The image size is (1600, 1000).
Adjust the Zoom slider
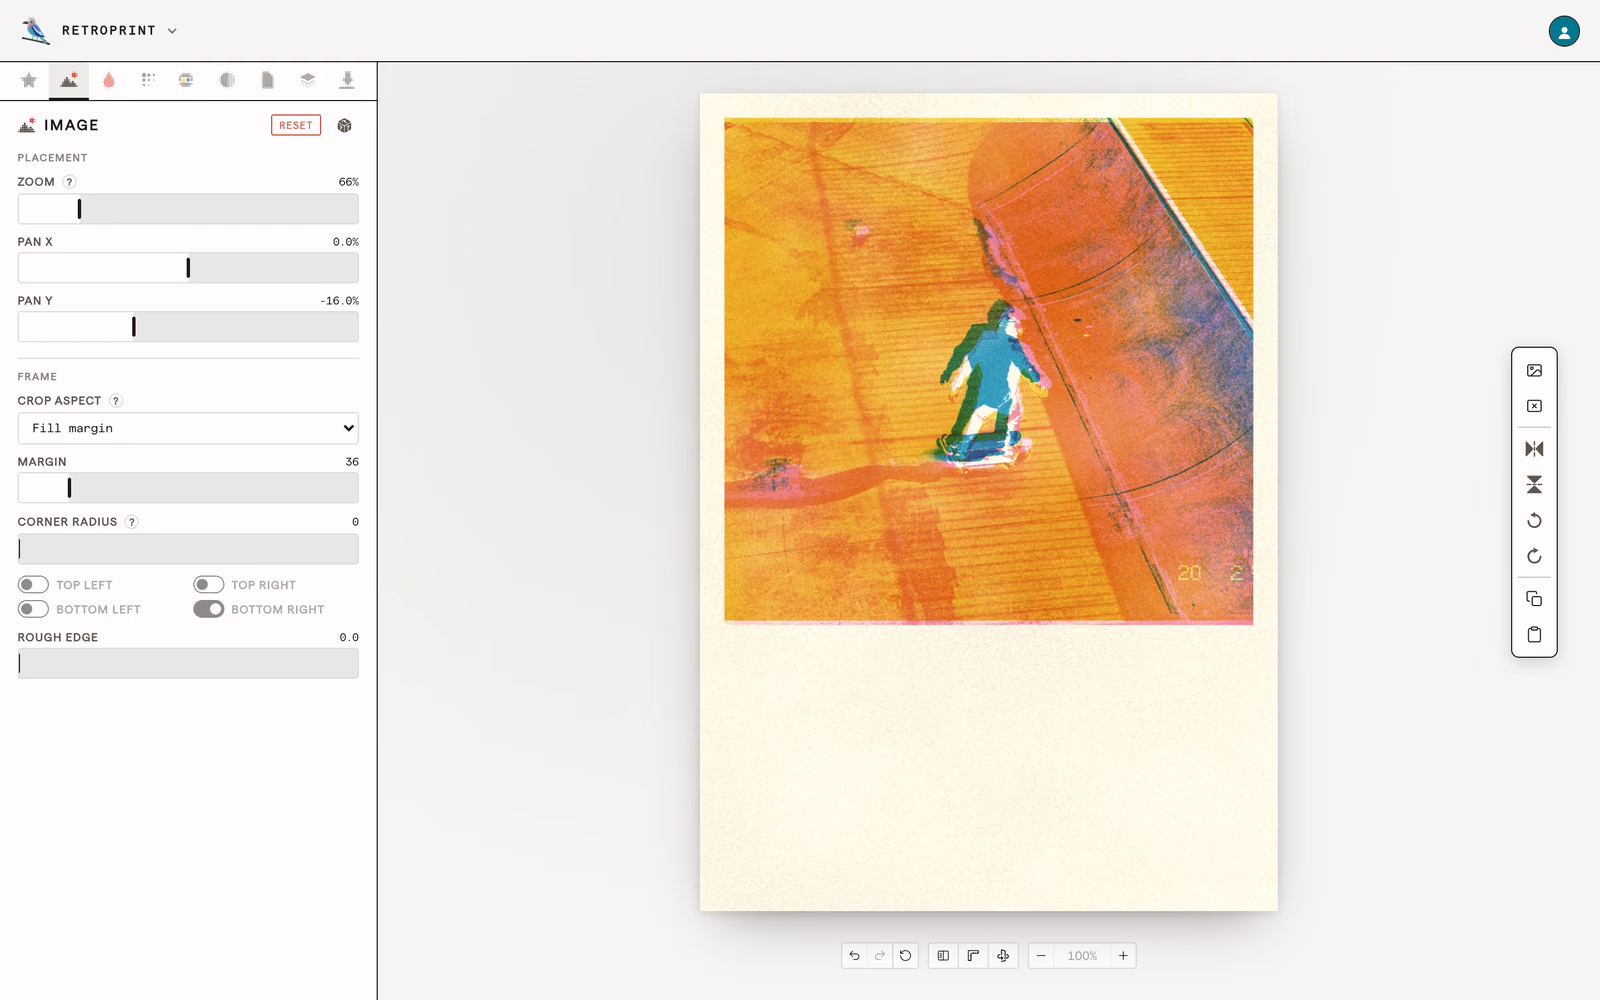pyautogui.click(x=188, y=209)
